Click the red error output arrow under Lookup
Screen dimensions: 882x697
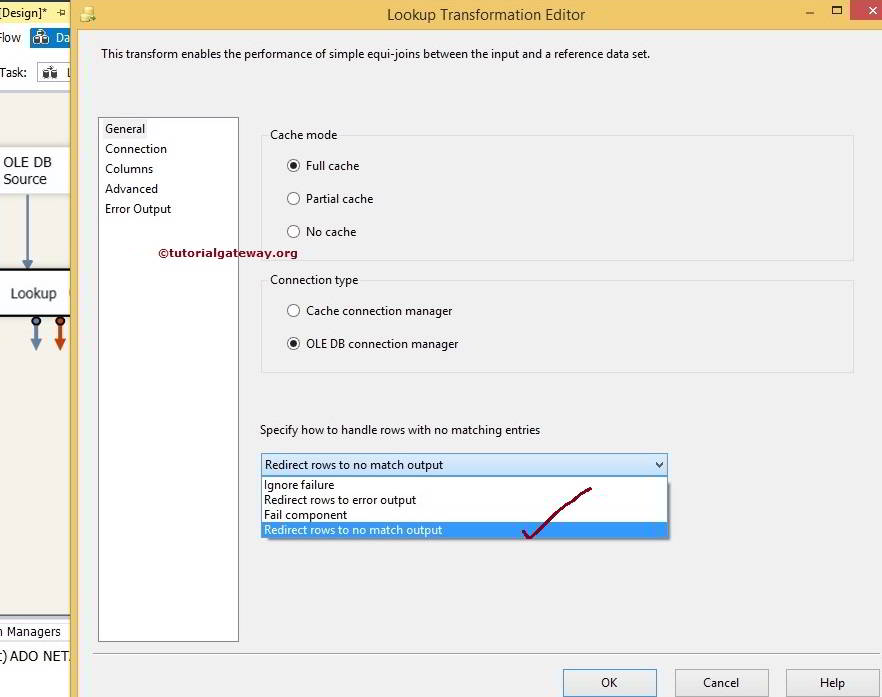60,330
